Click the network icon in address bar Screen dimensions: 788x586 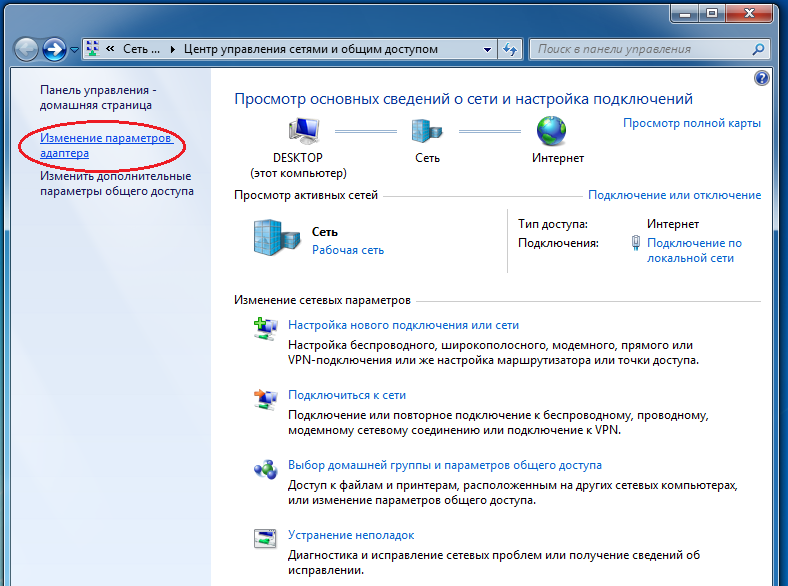point(92,49)
